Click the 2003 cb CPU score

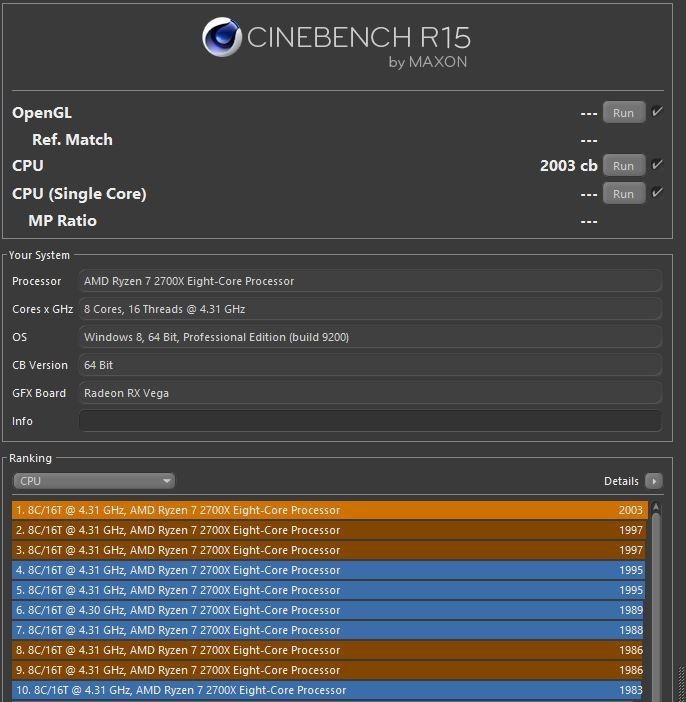(x=568, y=166)
